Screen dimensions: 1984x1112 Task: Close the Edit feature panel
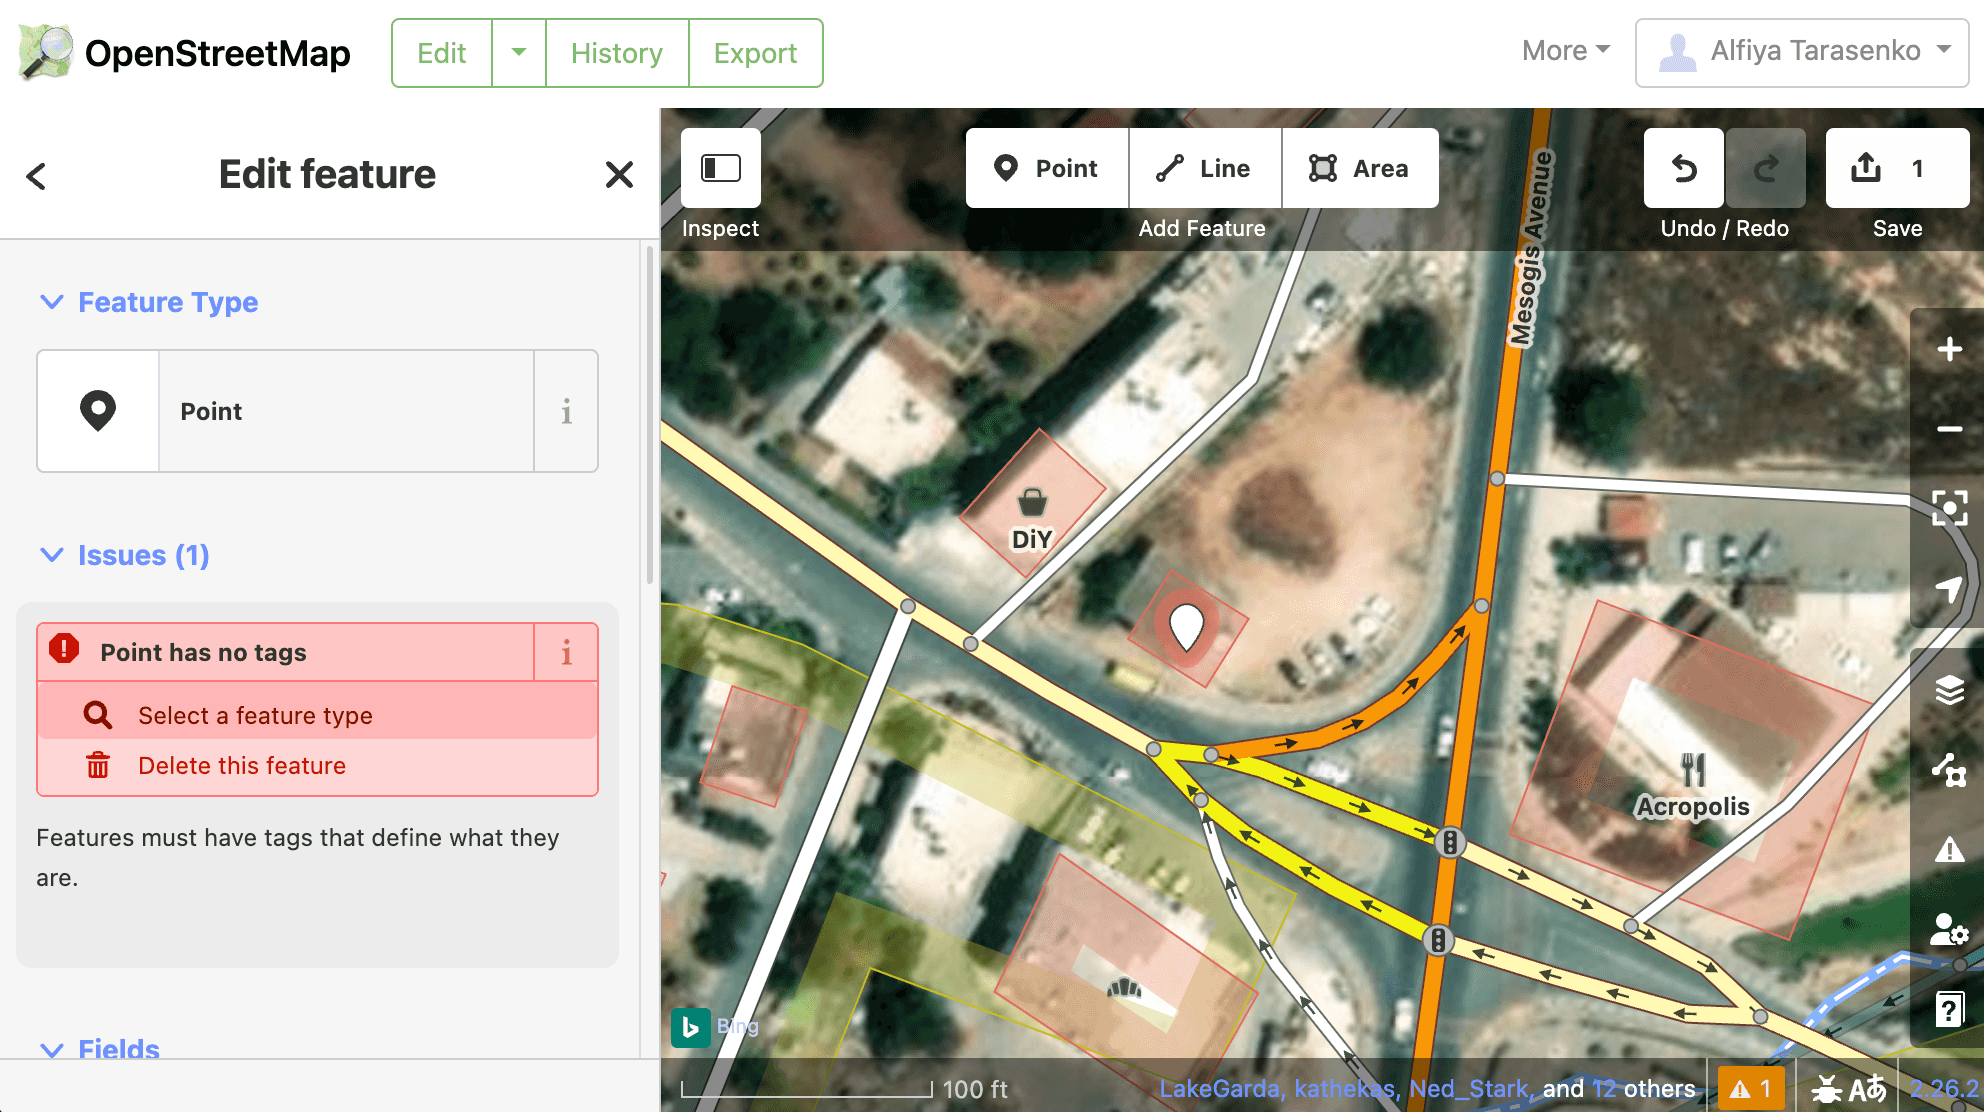coord(619,175)
